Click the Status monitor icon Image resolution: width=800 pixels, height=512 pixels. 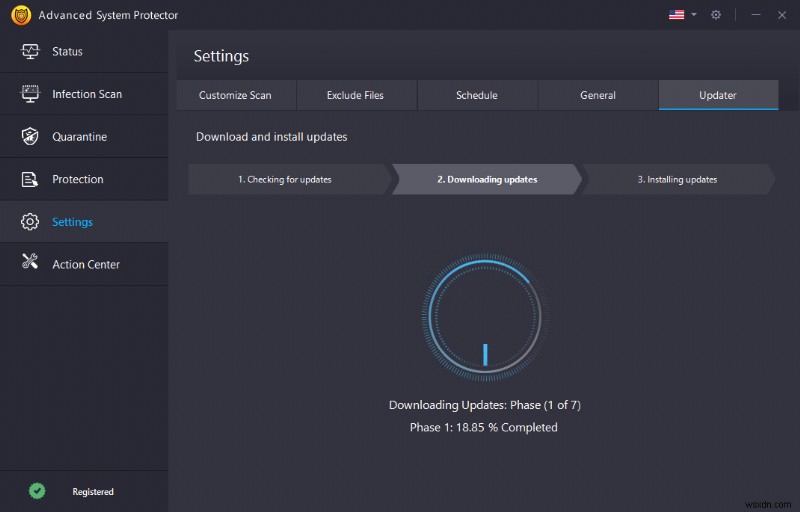pyautogui.click(x=30, y=52)
